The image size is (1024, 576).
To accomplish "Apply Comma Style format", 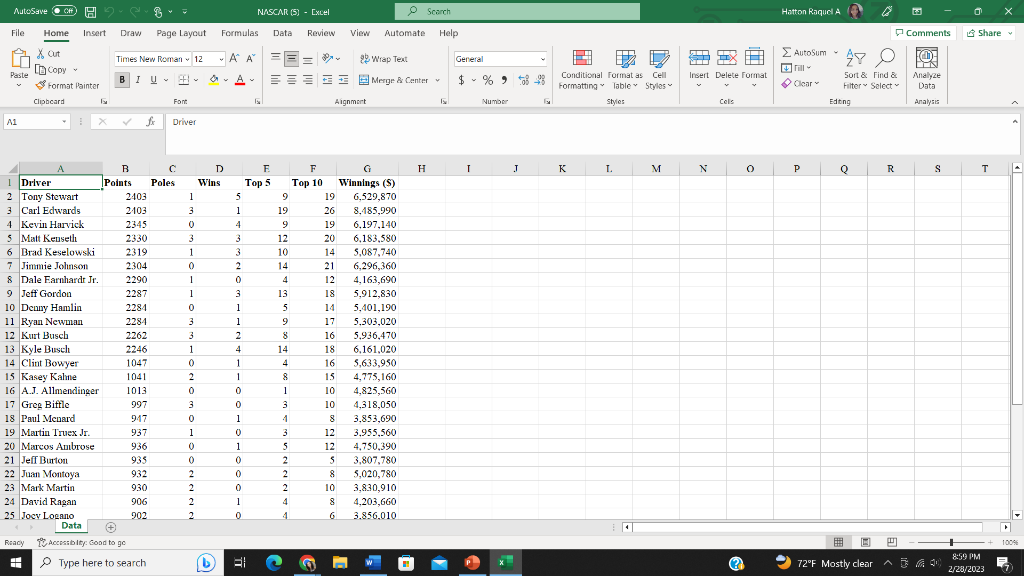I will coord(504,80).
